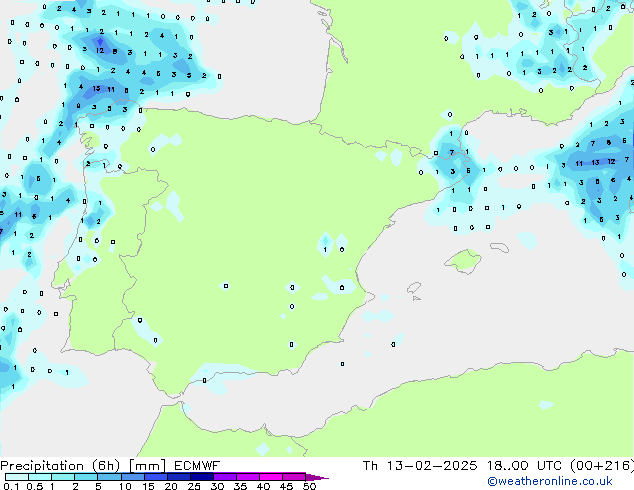Click Ibiza island on the map
This screenshot has width=634, height=490.
[414, 288]
